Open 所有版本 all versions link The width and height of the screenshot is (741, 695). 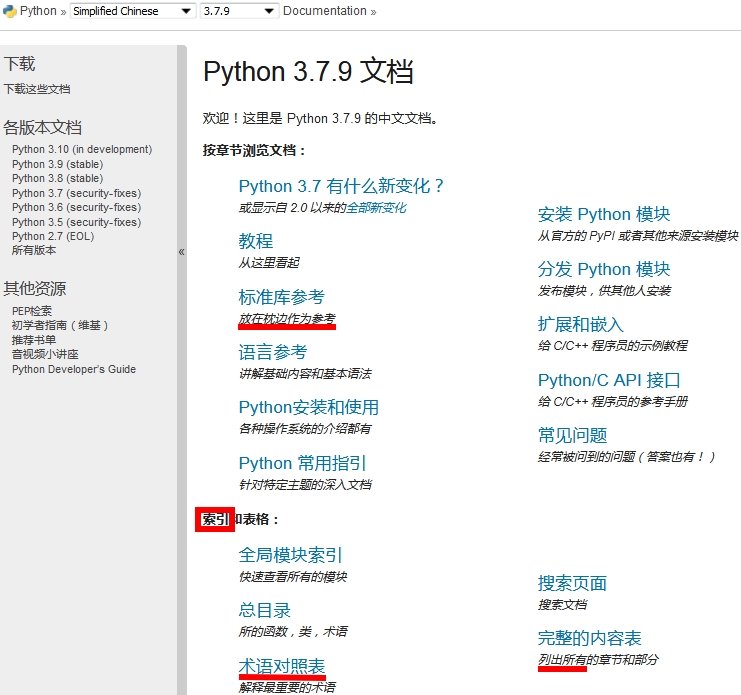click(x=34, y=250)
